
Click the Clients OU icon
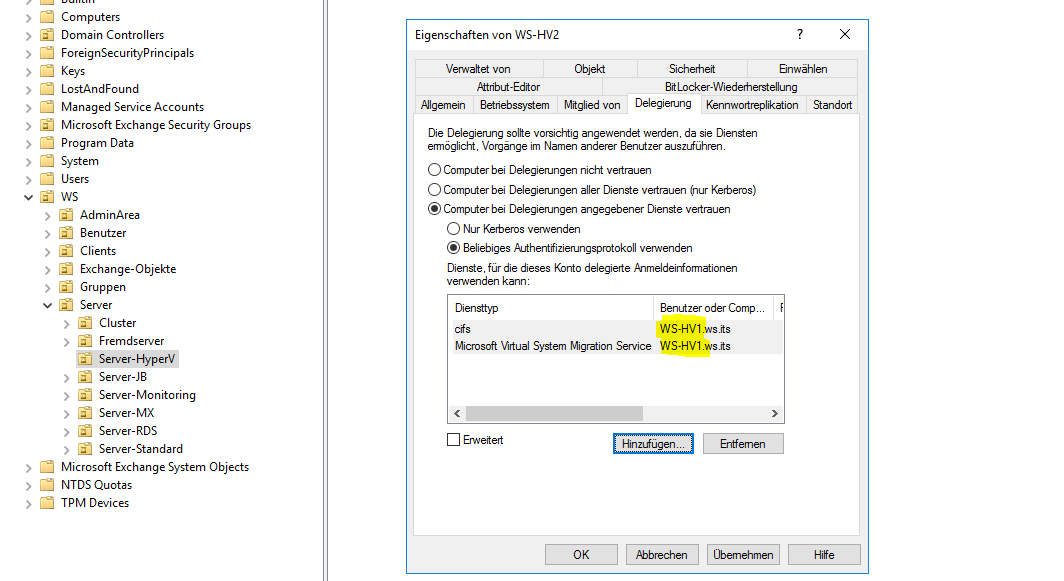66,250
